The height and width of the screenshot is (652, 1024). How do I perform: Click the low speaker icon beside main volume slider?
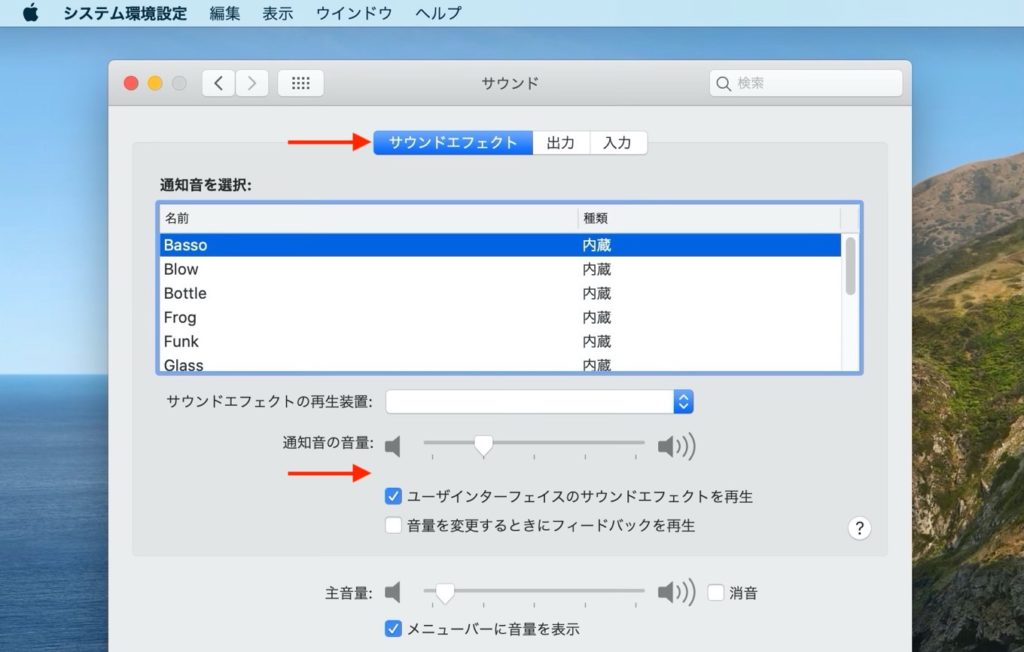[x=392, y=592]
